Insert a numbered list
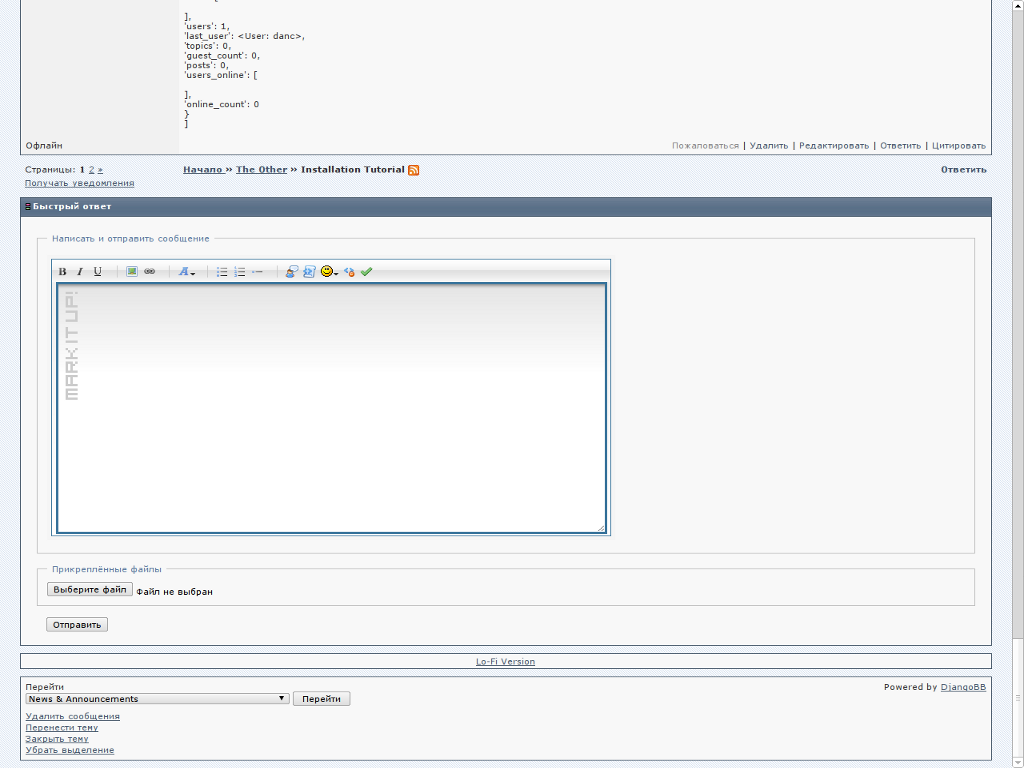This screenshot has width=1024, height=768. coord(240,272)
